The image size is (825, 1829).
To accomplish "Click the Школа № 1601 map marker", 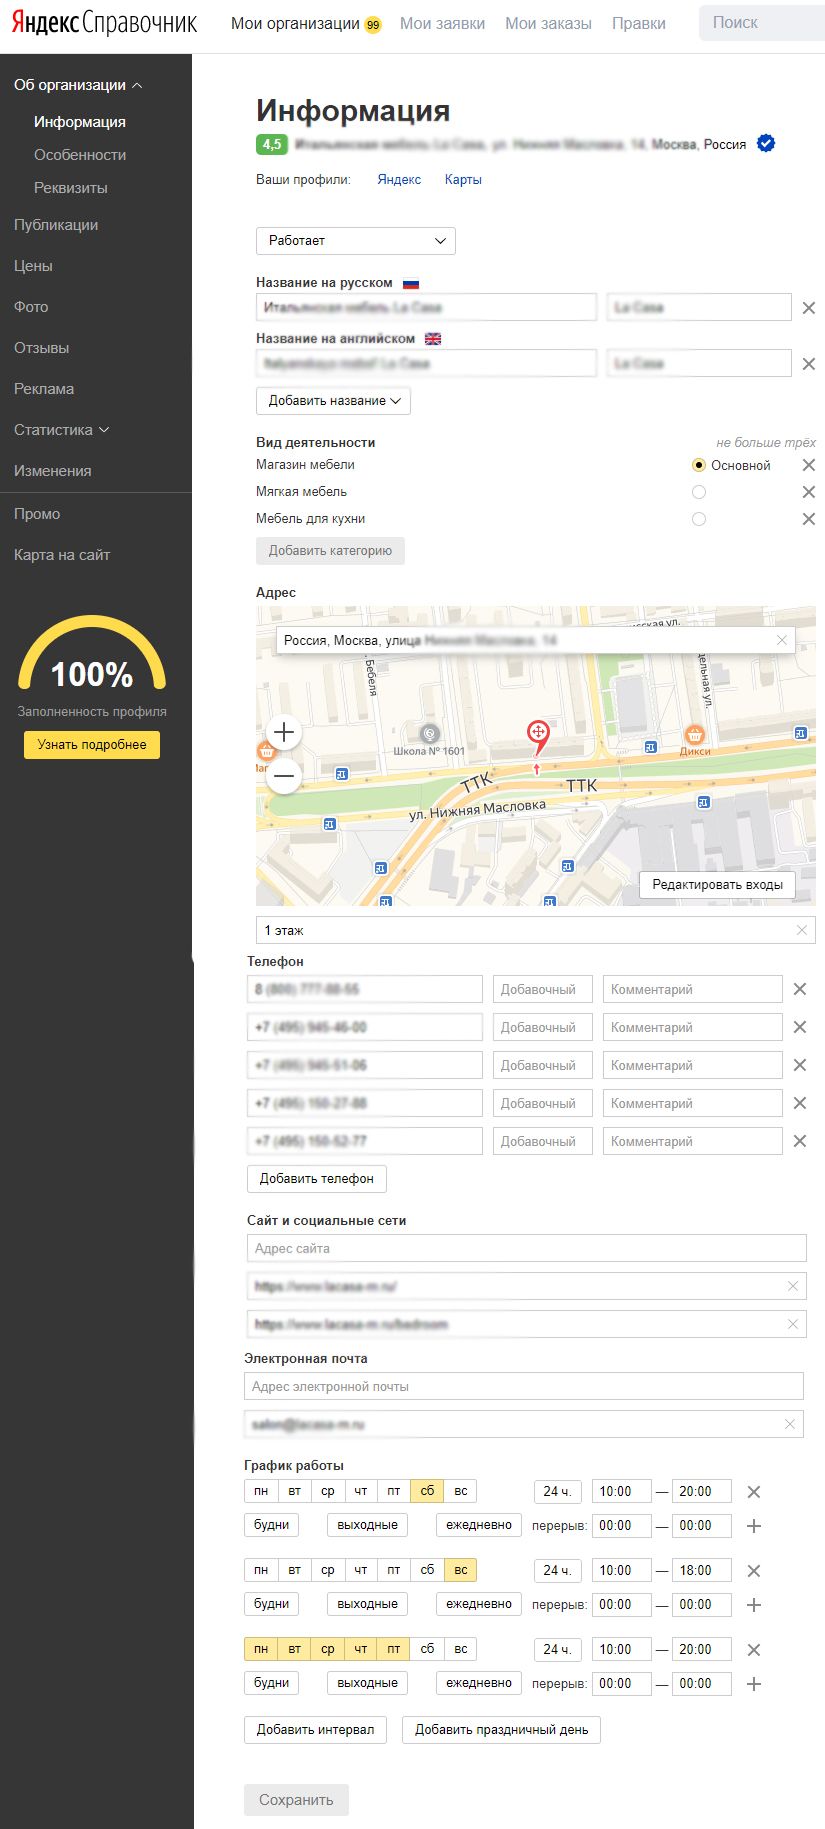I will point(429,734).
